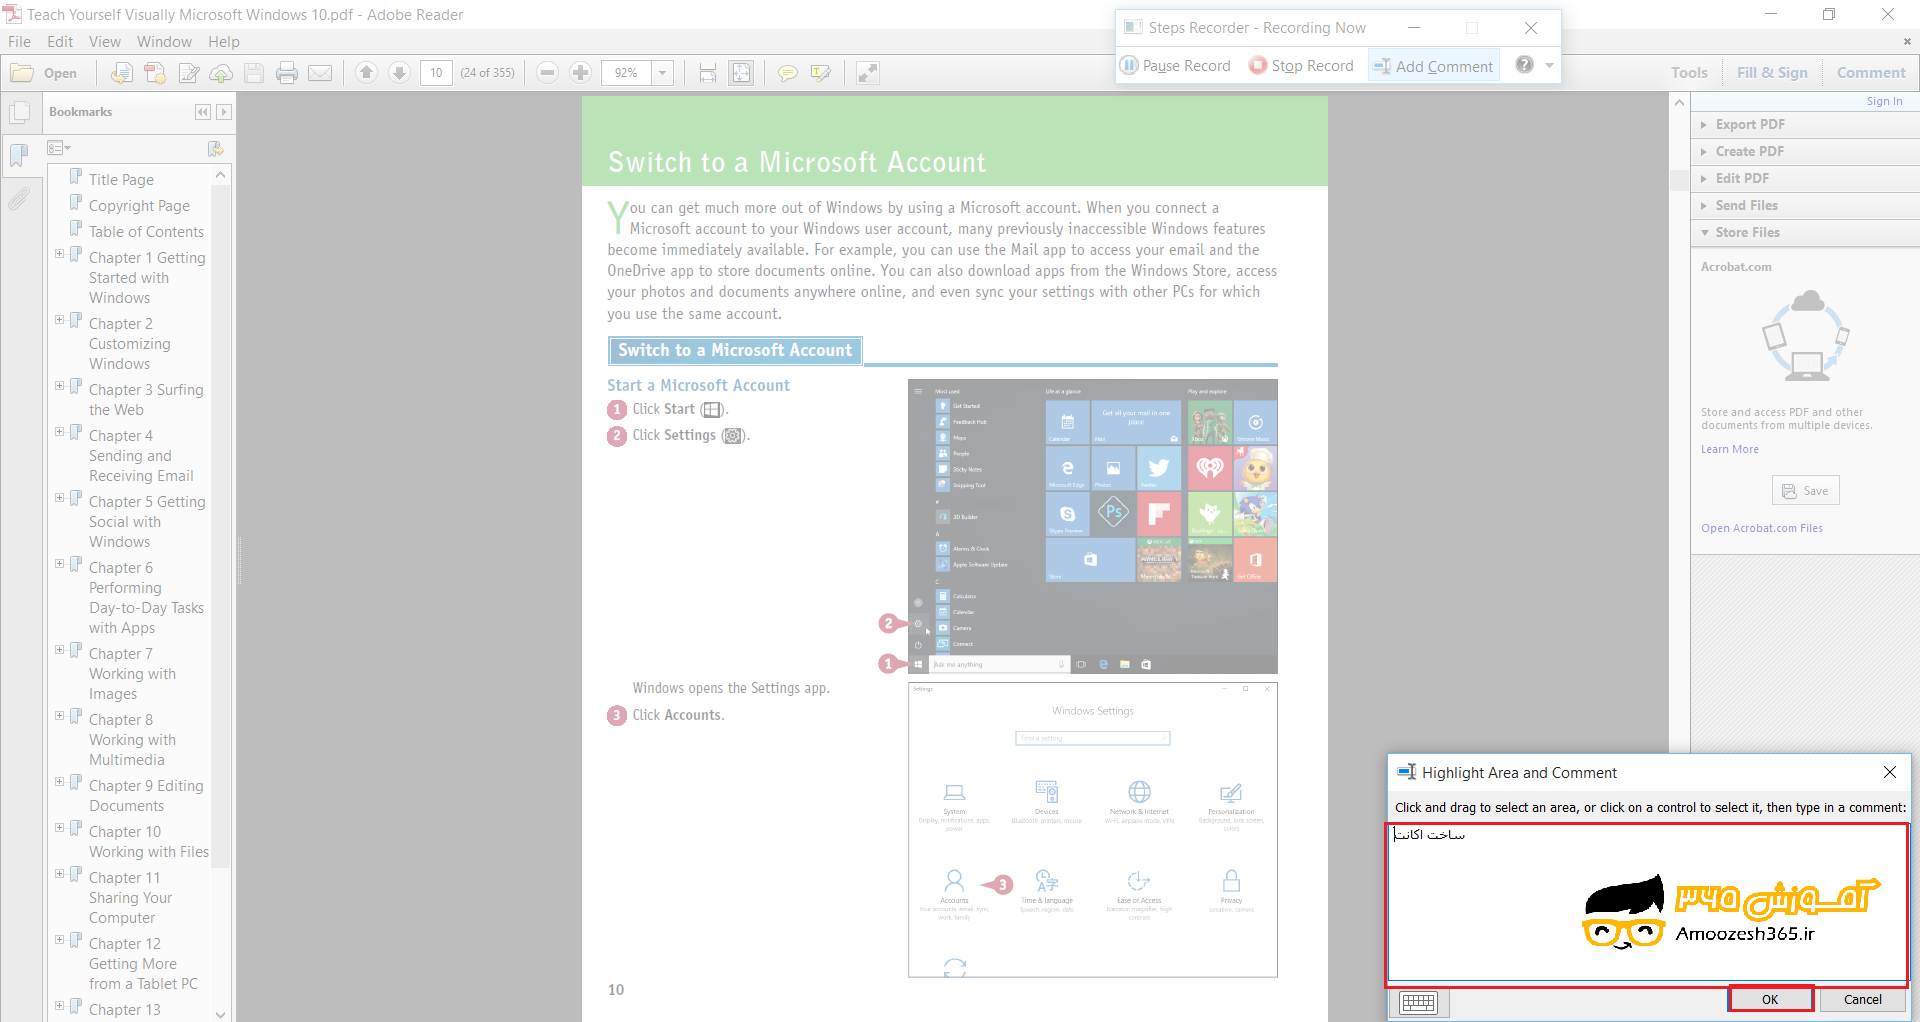Add a sticky note comment
Viewport: 1920px width, 1022px height.
(x=788, y=73)
